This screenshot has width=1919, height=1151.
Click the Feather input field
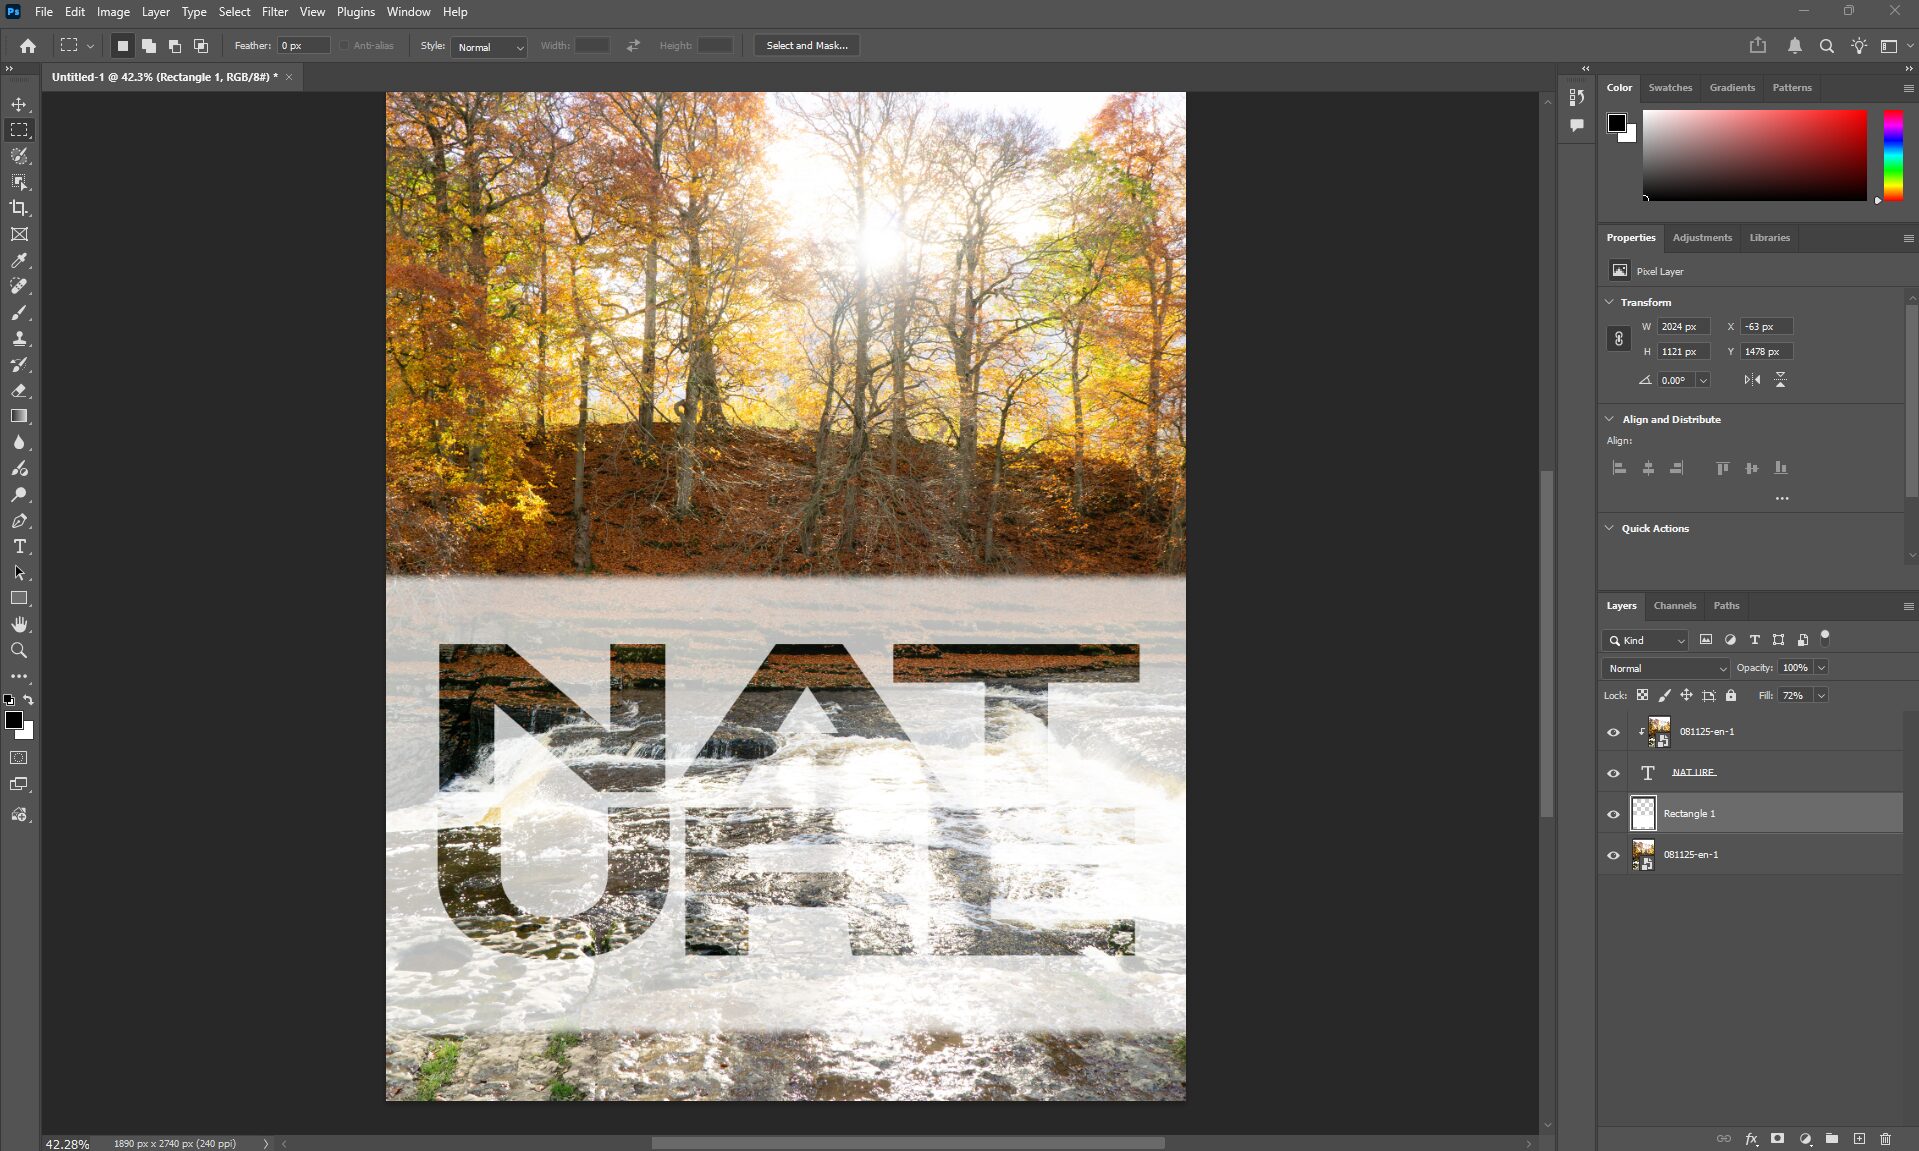point(303,46)
